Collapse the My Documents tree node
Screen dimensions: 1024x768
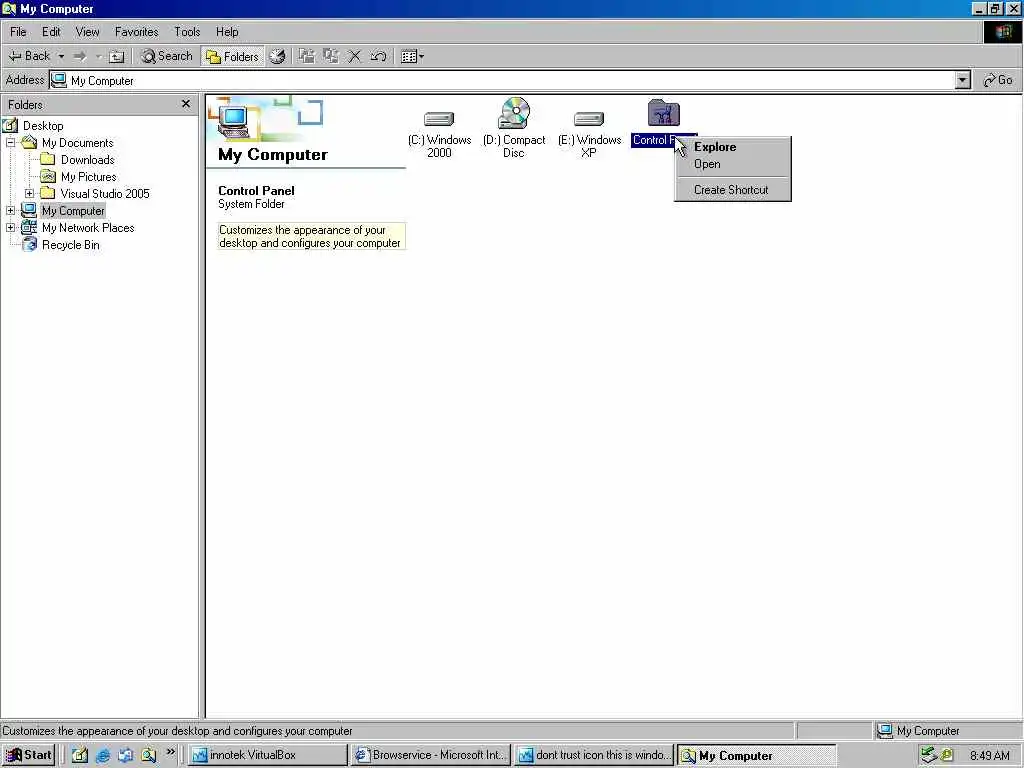pyautogui.click(x=10, y=142)
